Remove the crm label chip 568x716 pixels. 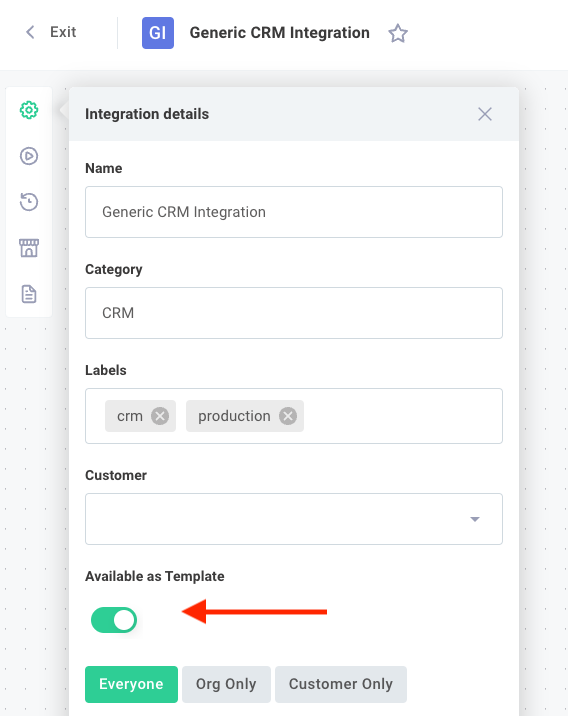160,416
